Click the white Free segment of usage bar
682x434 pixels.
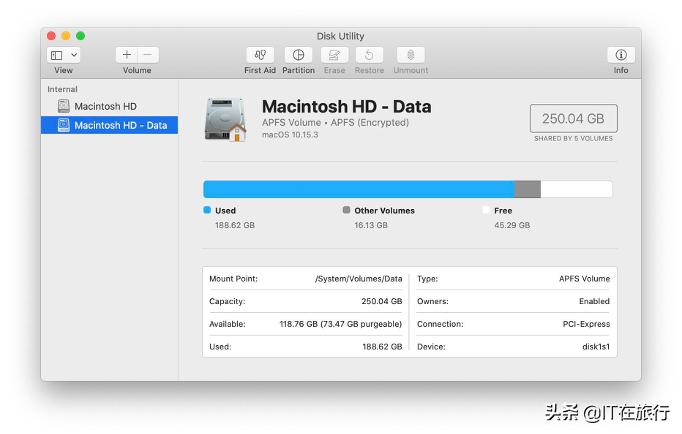(576, 190)
